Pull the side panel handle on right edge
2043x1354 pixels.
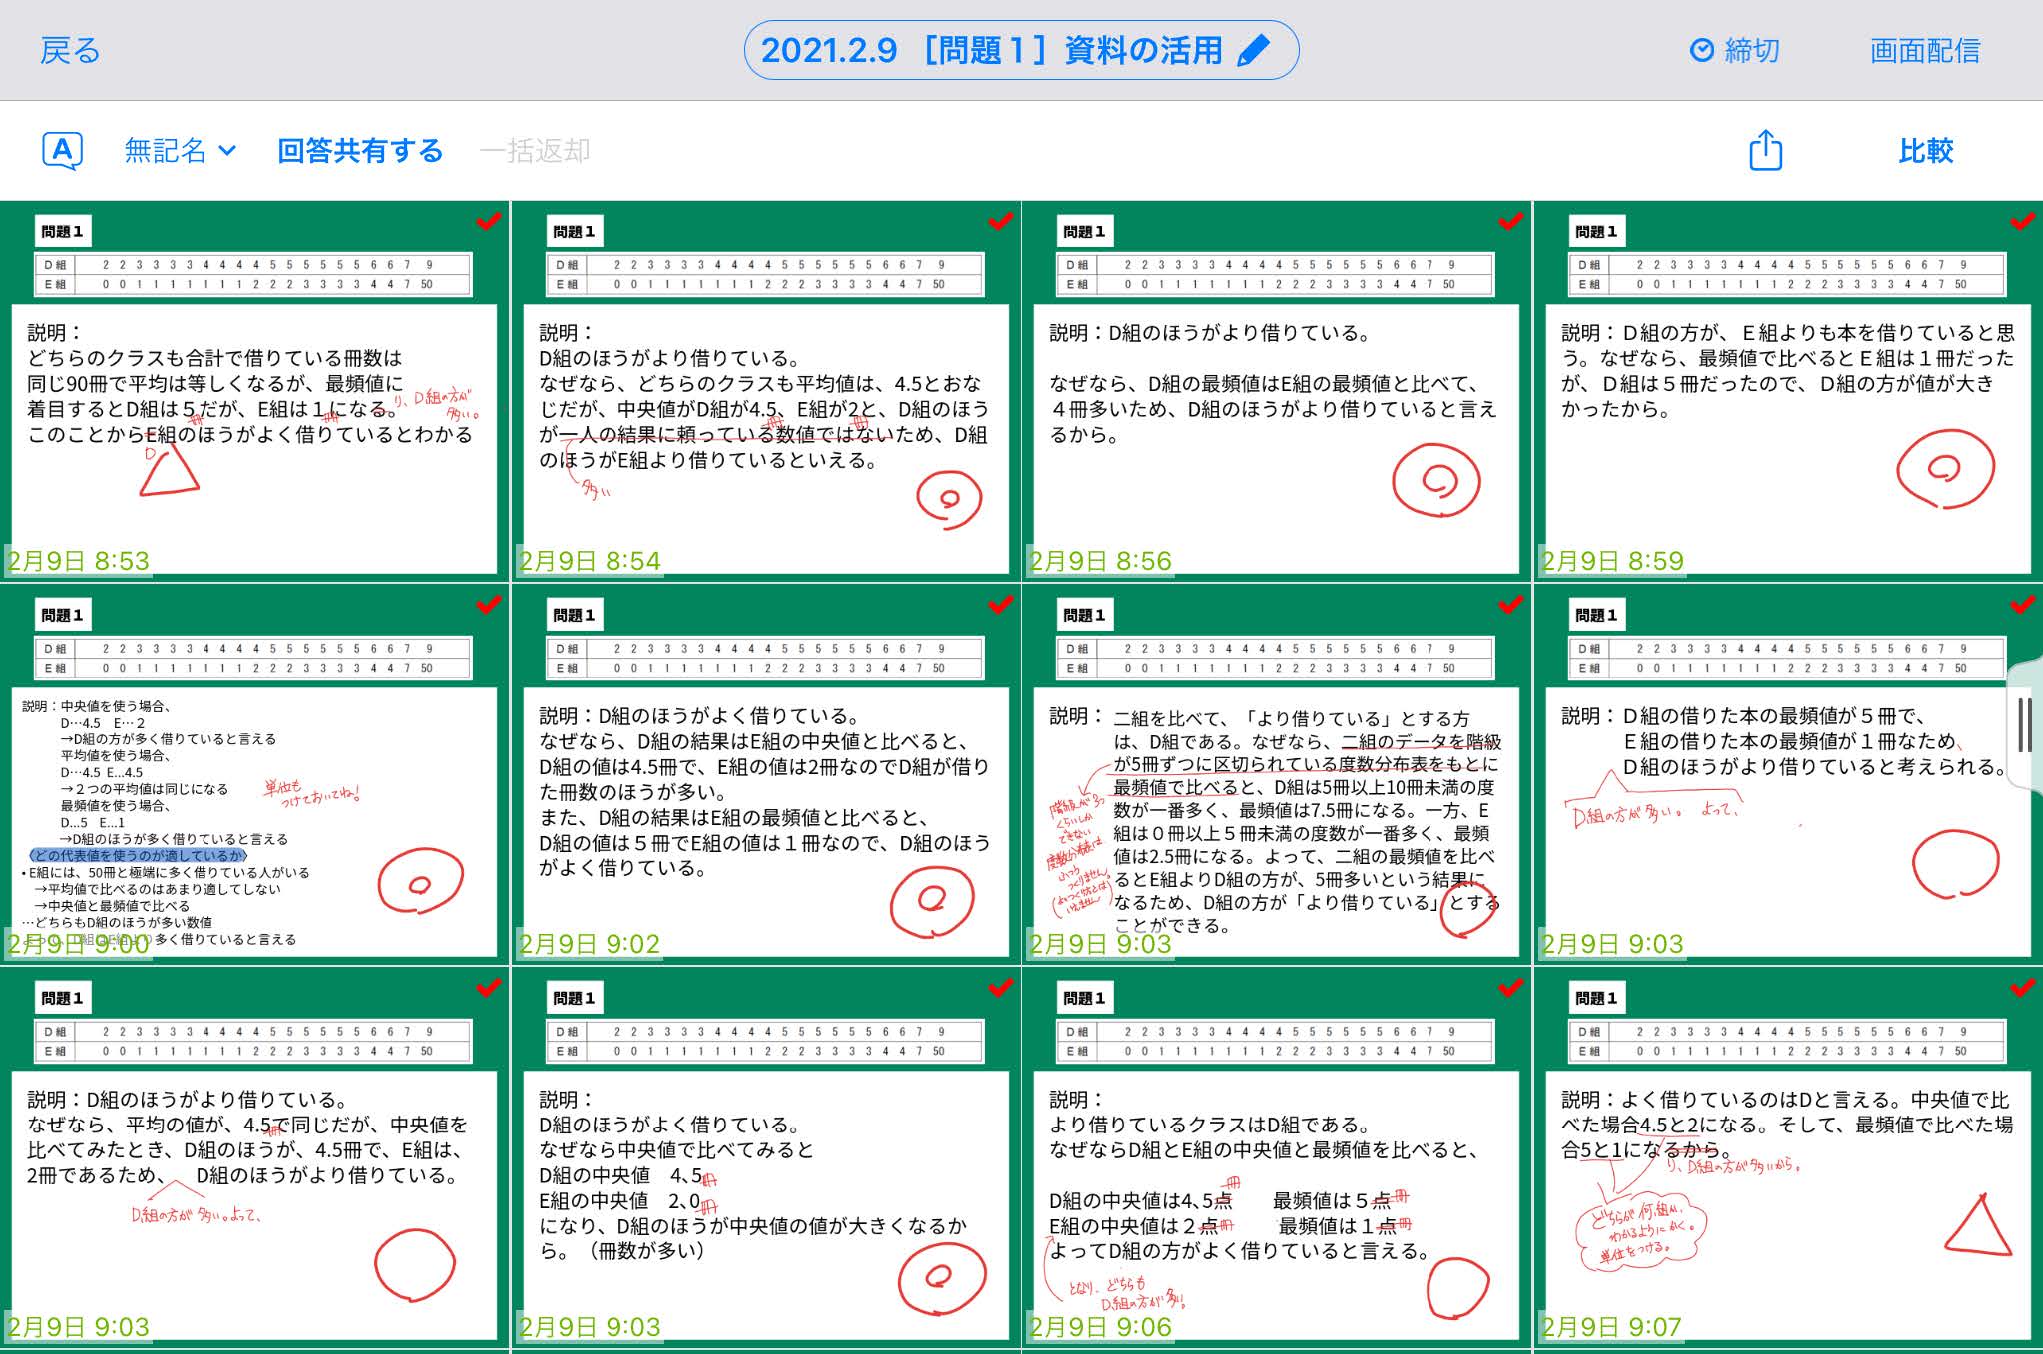[2025, 725]
